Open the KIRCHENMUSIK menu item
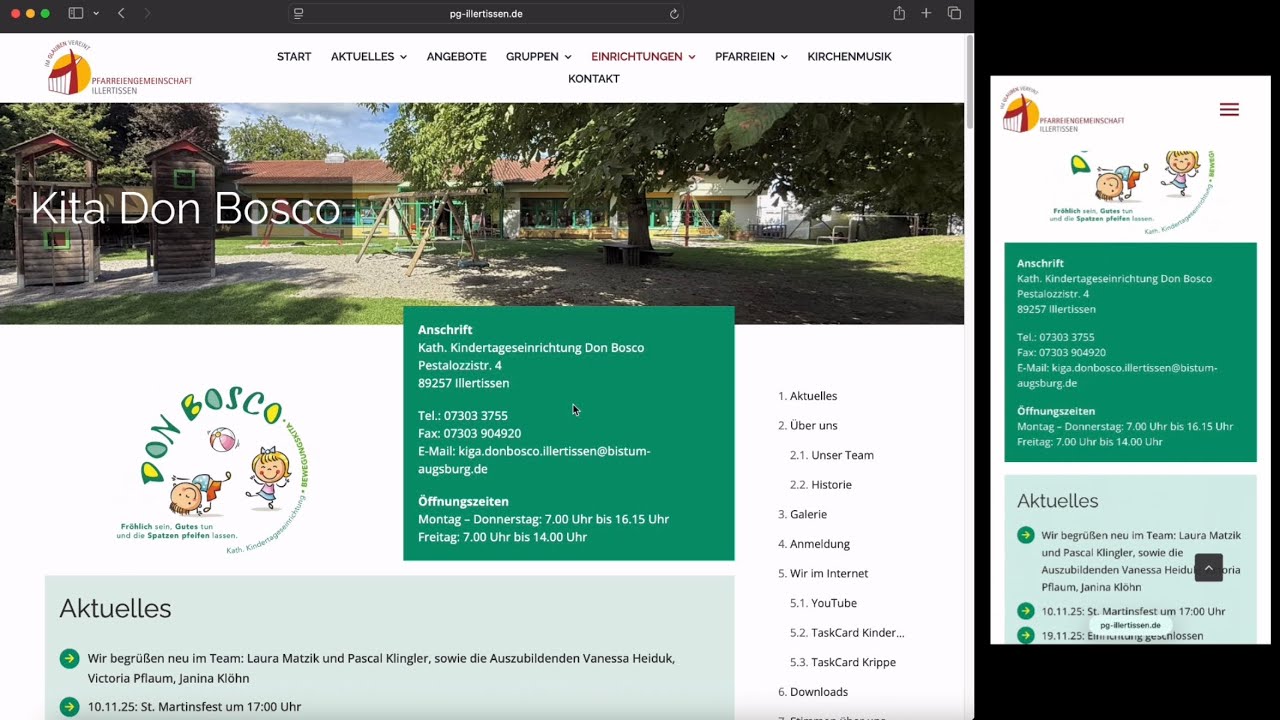 (849, 57)
